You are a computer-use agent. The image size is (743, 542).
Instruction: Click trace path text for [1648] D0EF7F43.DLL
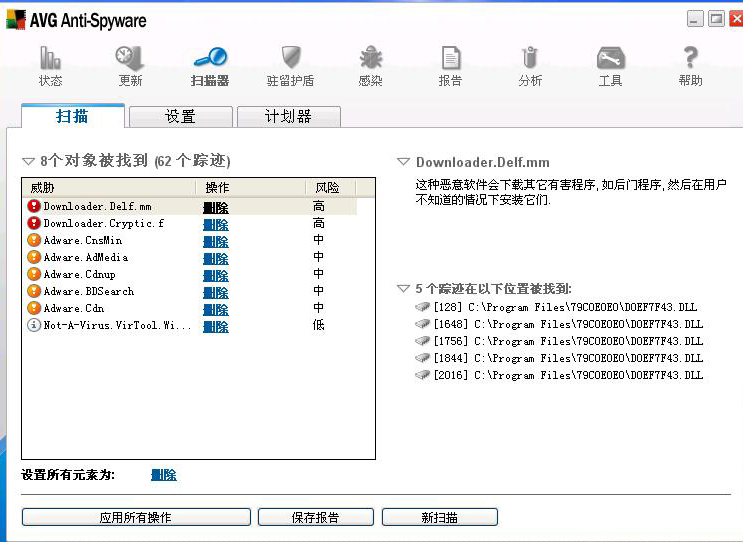pos(568,324)
